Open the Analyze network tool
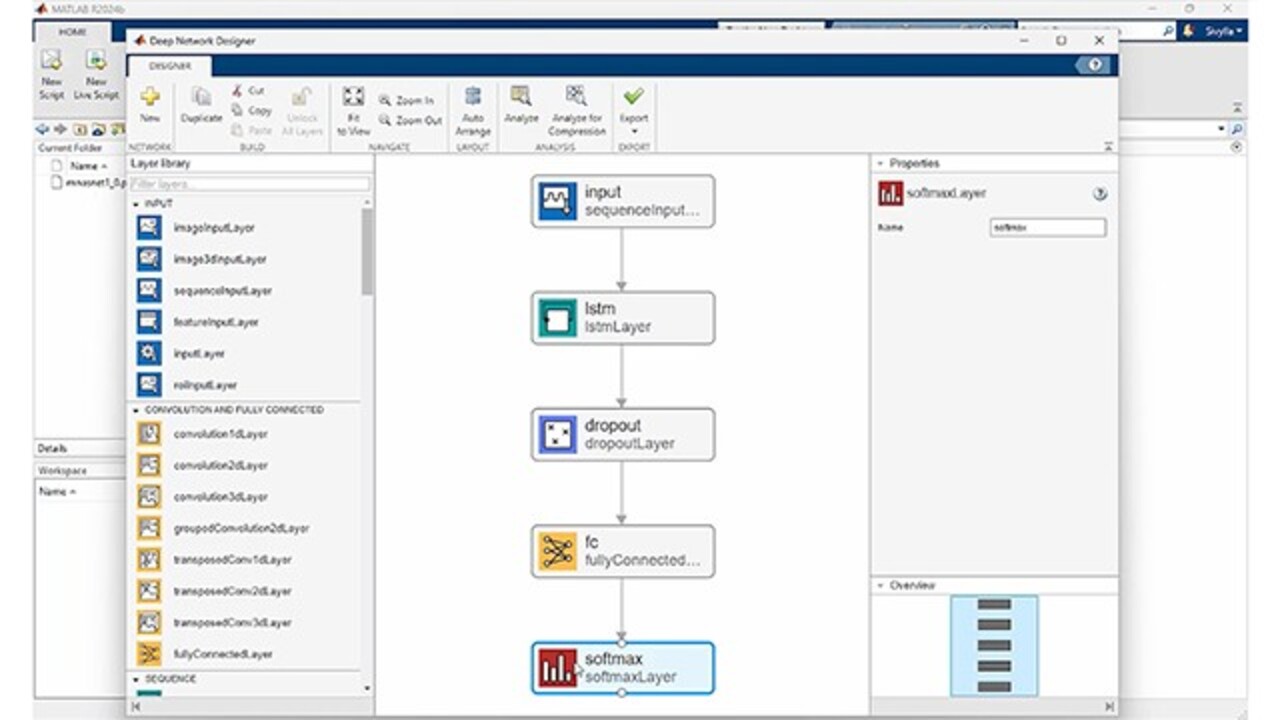This screenshot has height=720, width=1280. 521,98
